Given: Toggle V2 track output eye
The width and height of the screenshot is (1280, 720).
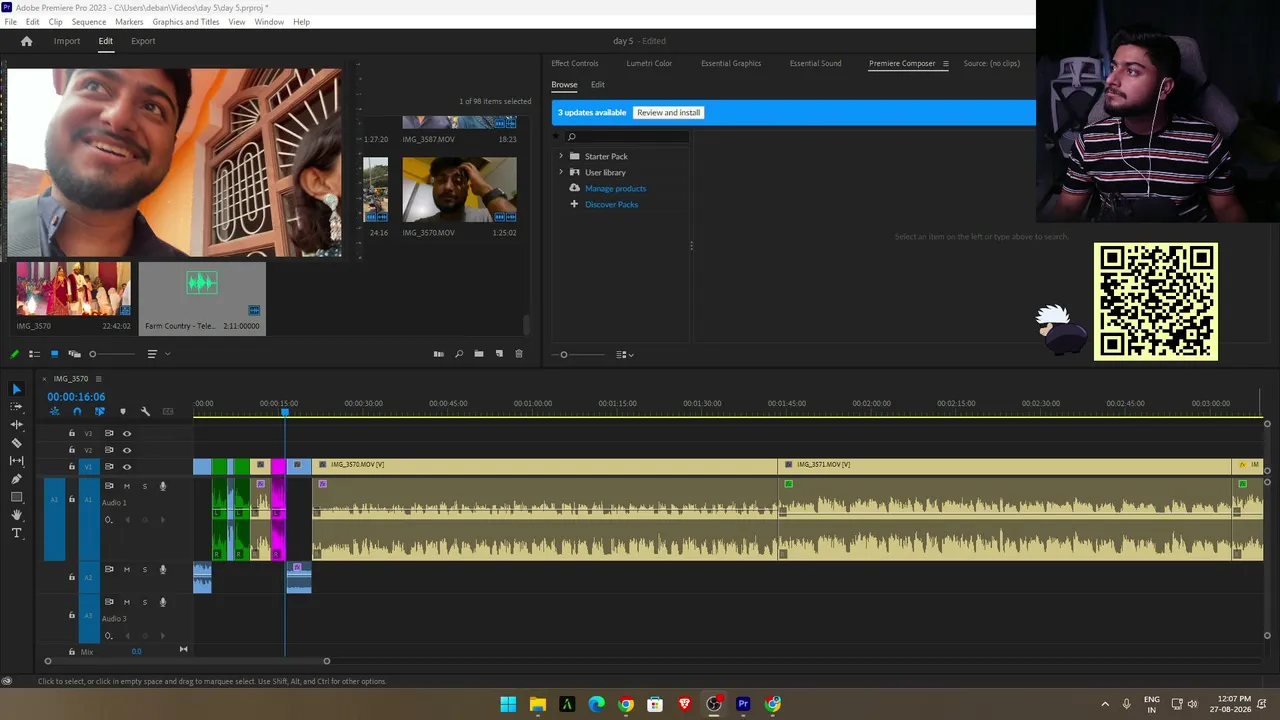Looking at the screenshot, I should (127, 450).
